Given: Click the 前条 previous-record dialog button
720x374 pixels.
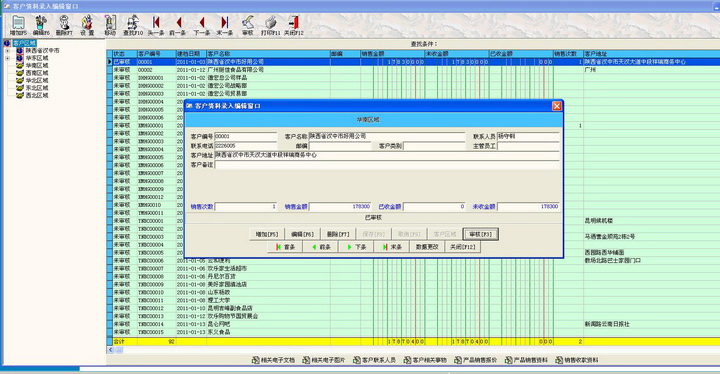Looking at the screenshot, I should point(321,247).
